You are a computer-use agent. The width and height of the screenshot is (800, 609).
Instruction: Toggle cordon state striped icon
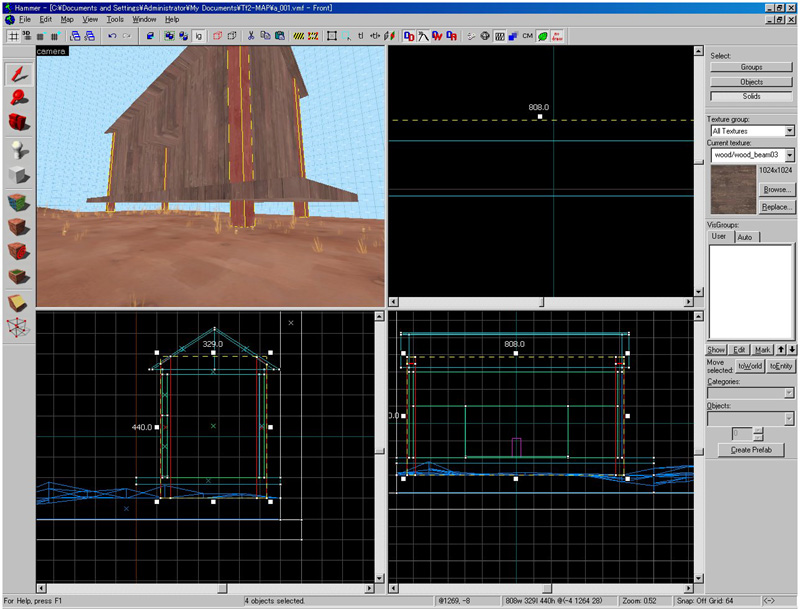[x=299, y=36]
